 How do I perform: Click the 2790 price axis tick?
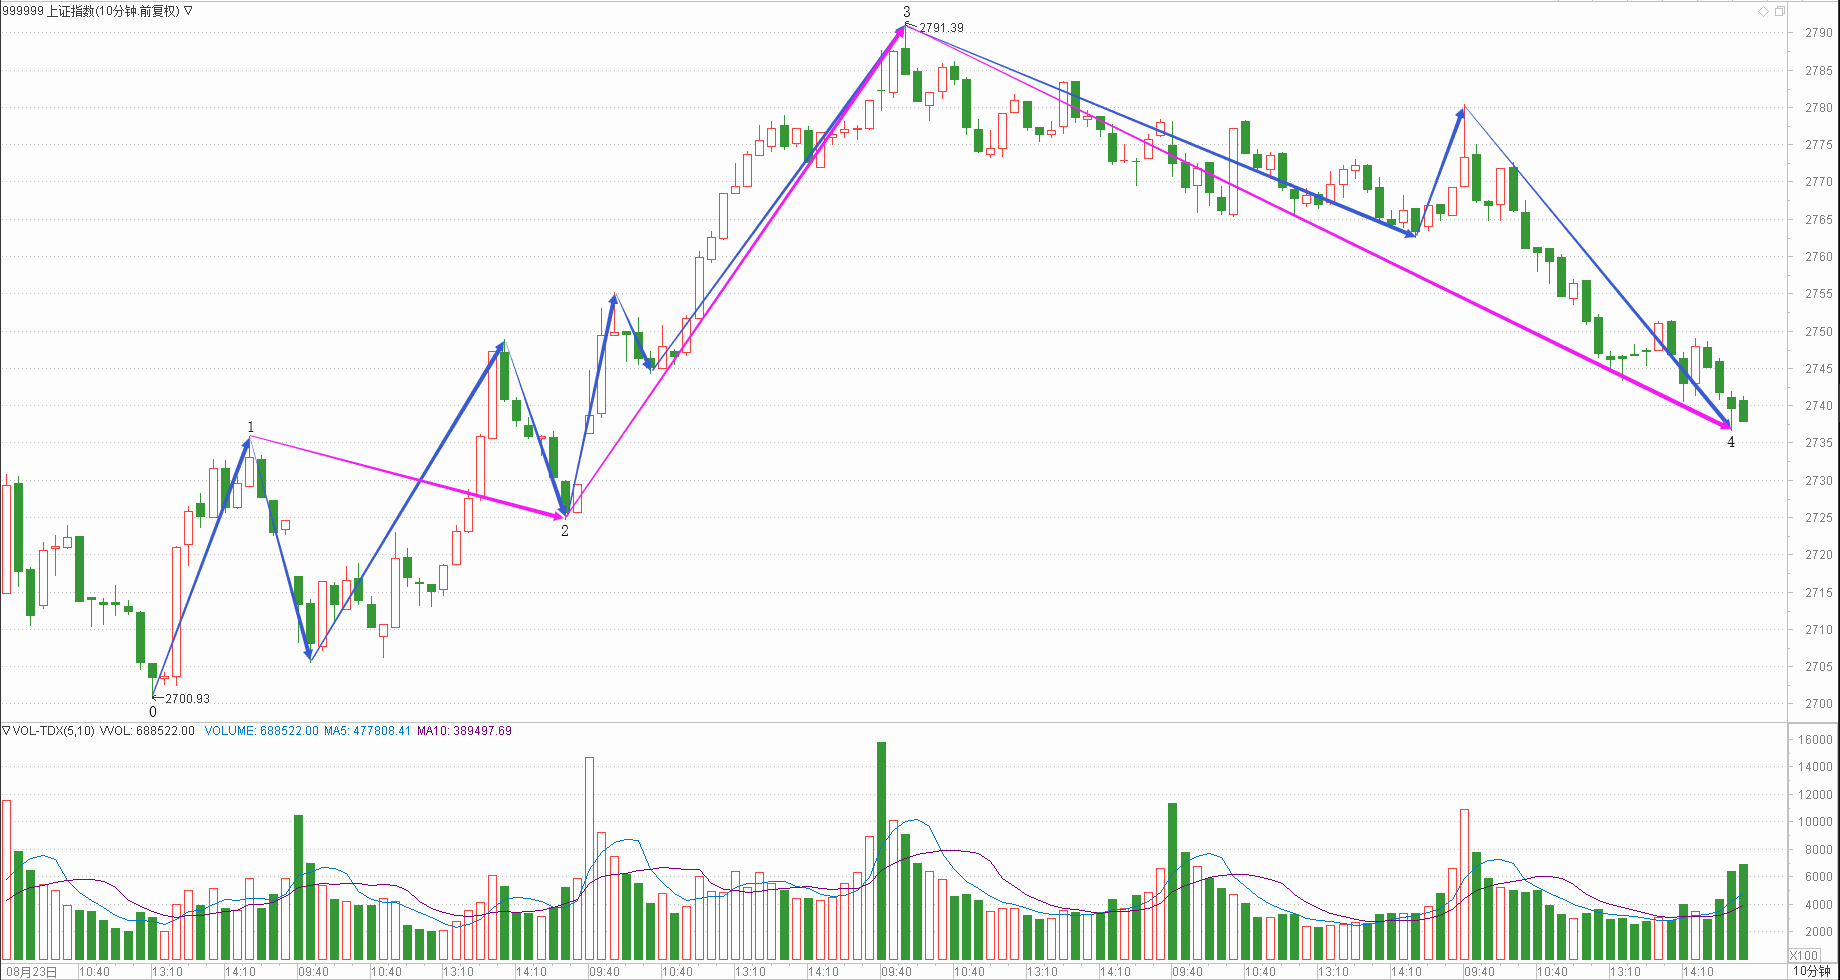click(x=1818, y=33)
